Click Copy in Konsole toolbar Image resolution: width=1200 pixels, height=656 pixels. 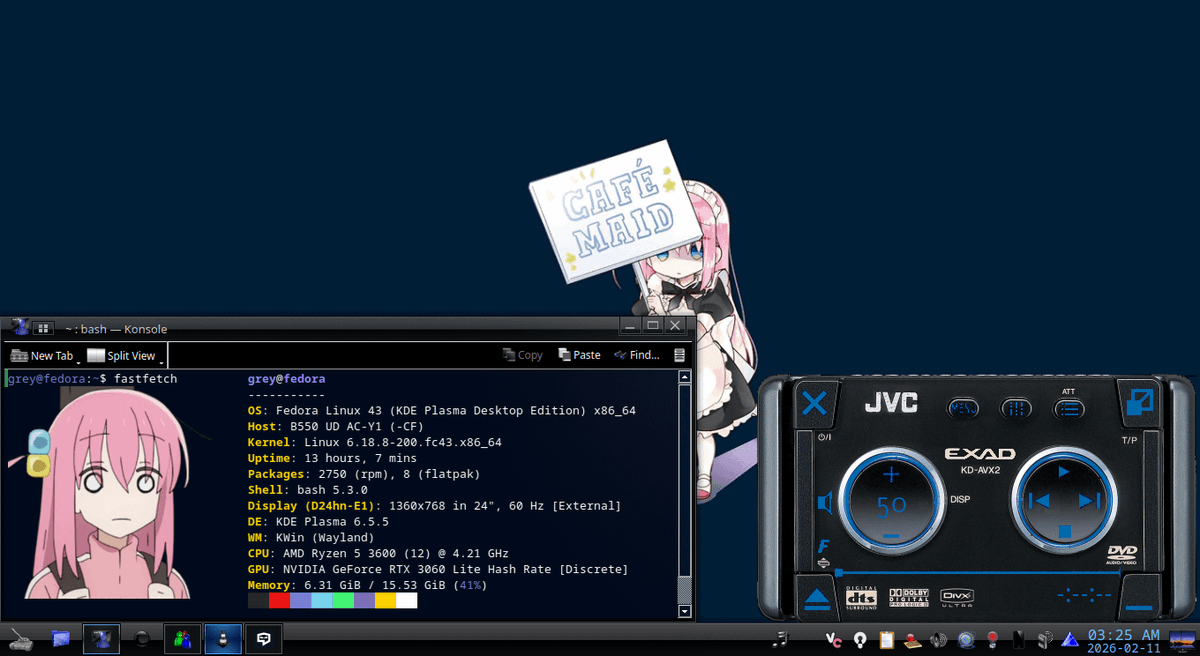coord(522,355)
